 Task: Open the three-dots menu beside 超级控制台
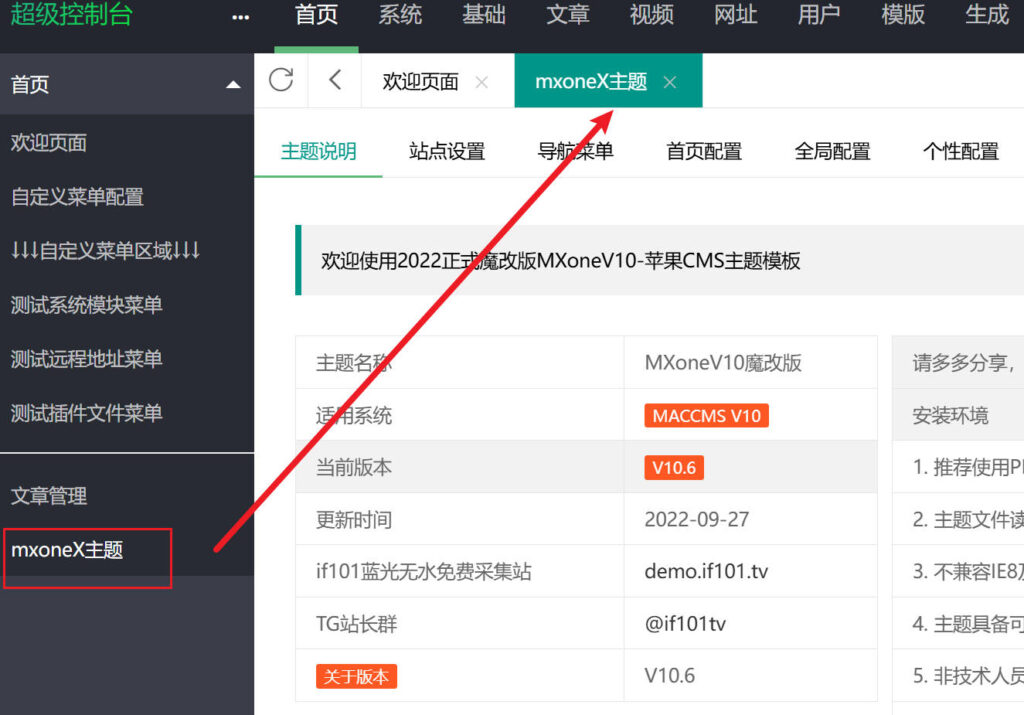(x=241, y=17)
